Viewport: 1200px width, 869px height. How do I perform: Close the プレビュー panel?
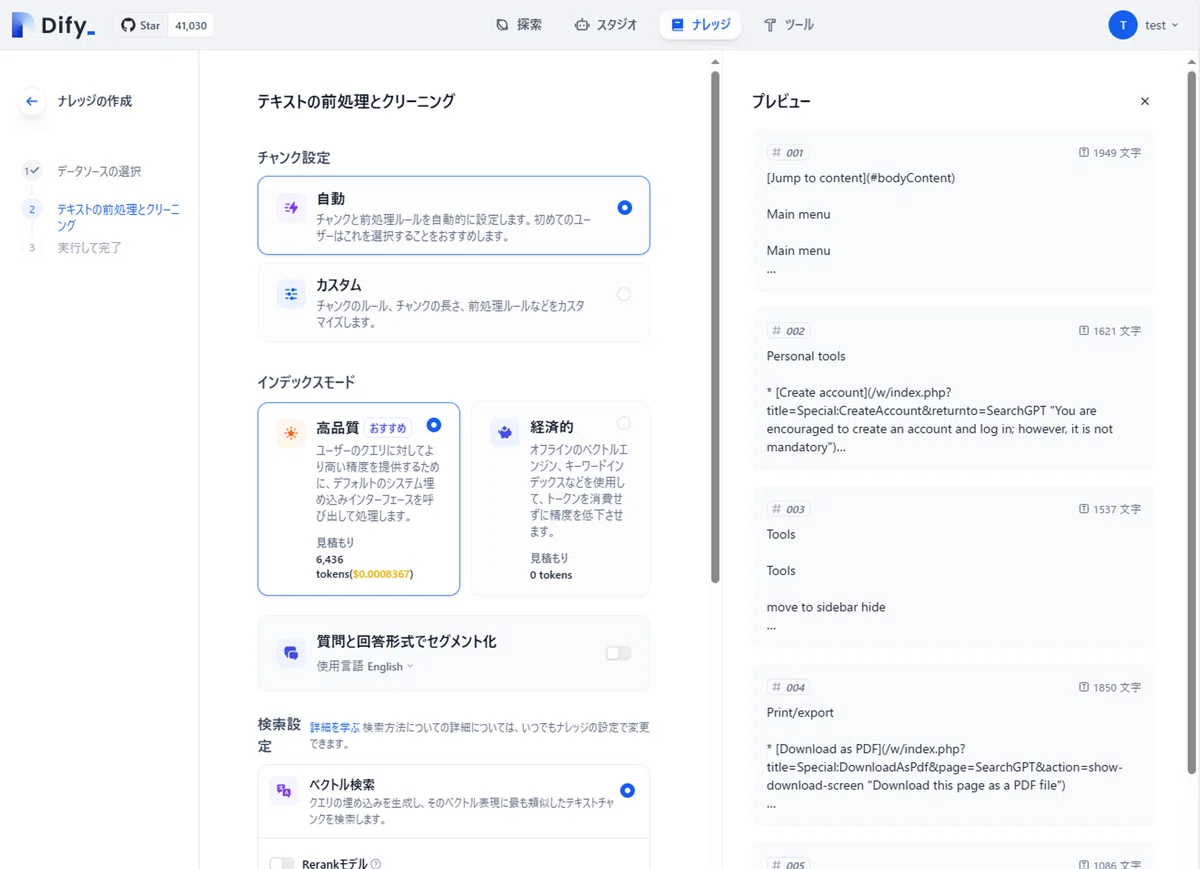[x=1145, y=101]
